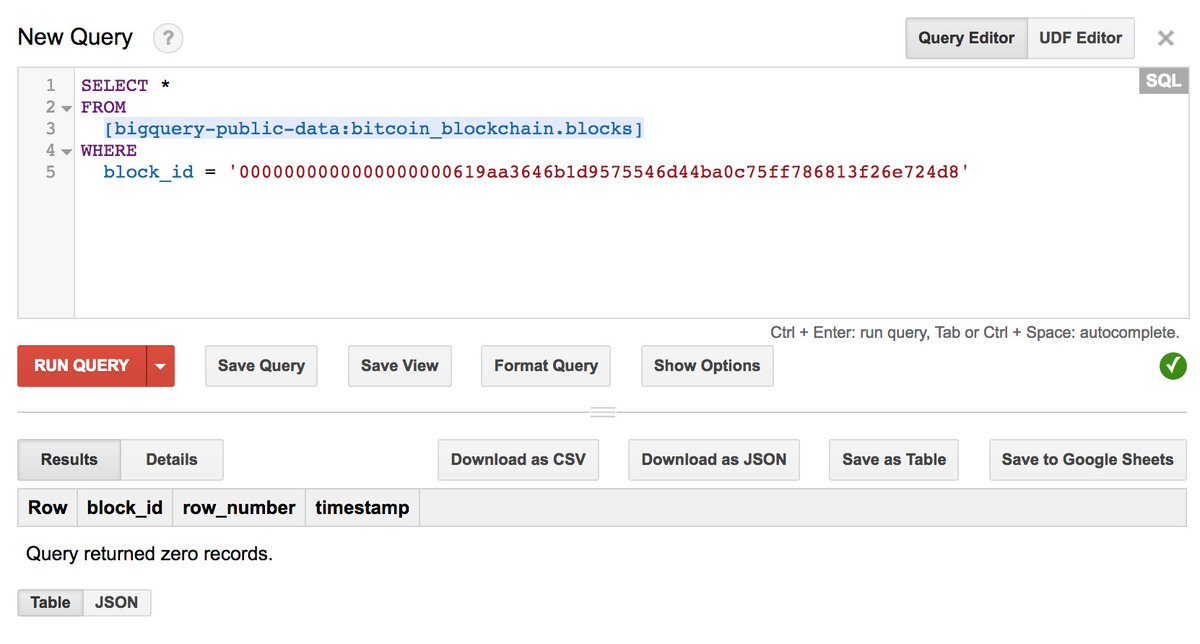Collapse the WHERE clause fold arrow
This screenshot has height=644, width=1200.
tap(67, 152)
